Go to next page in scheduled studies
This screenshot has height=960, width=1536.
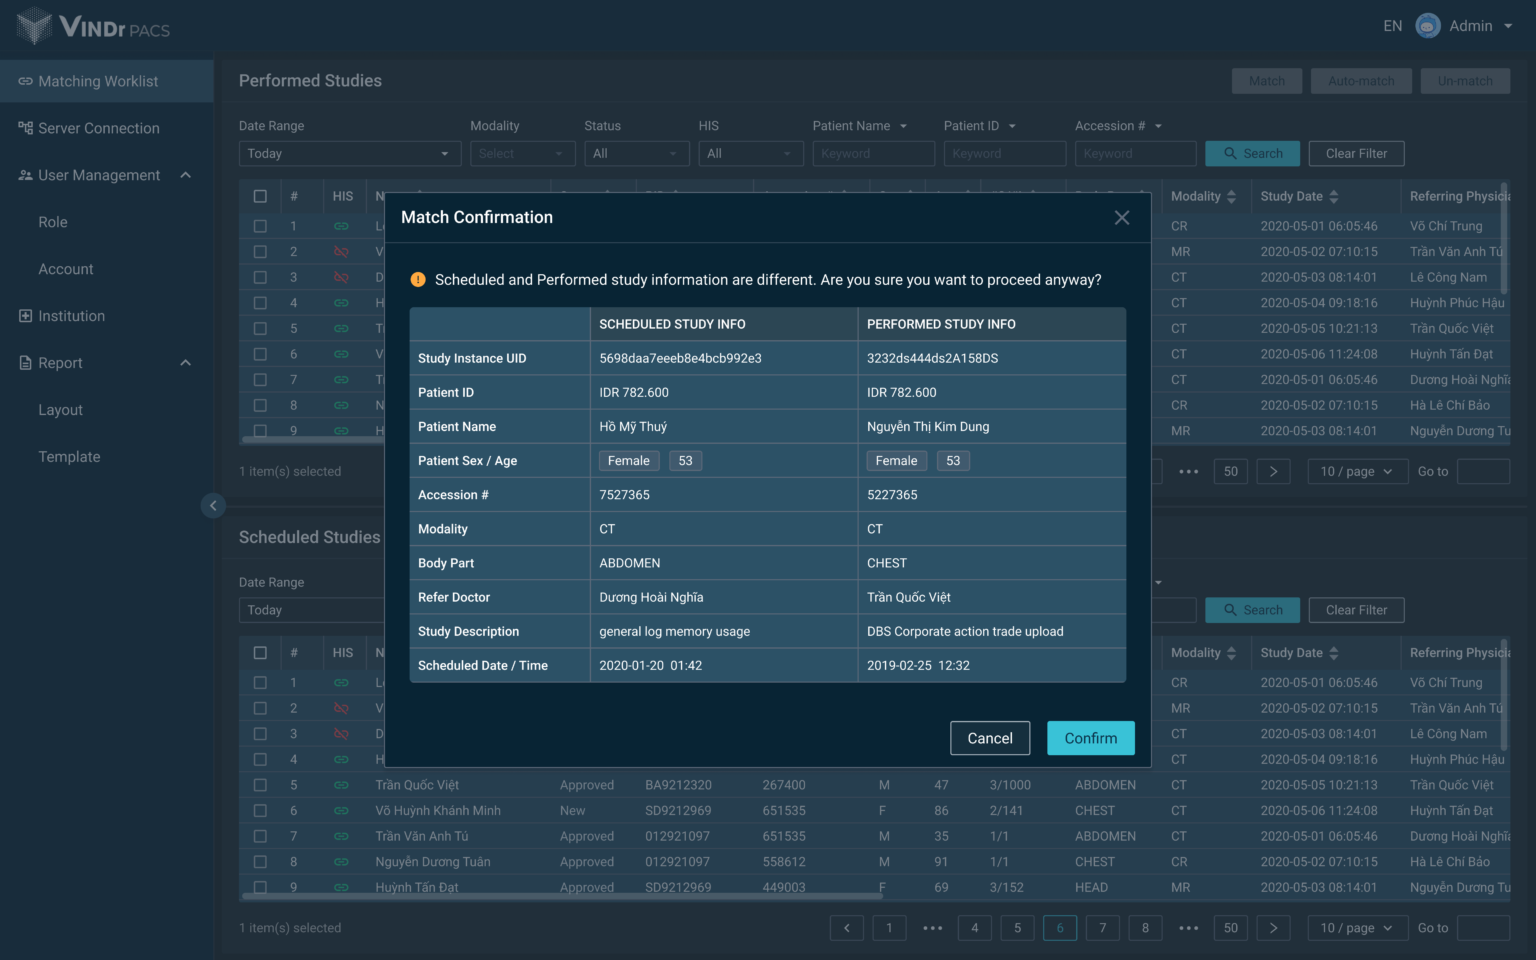pyautogui.click(x=1273, y=928)
